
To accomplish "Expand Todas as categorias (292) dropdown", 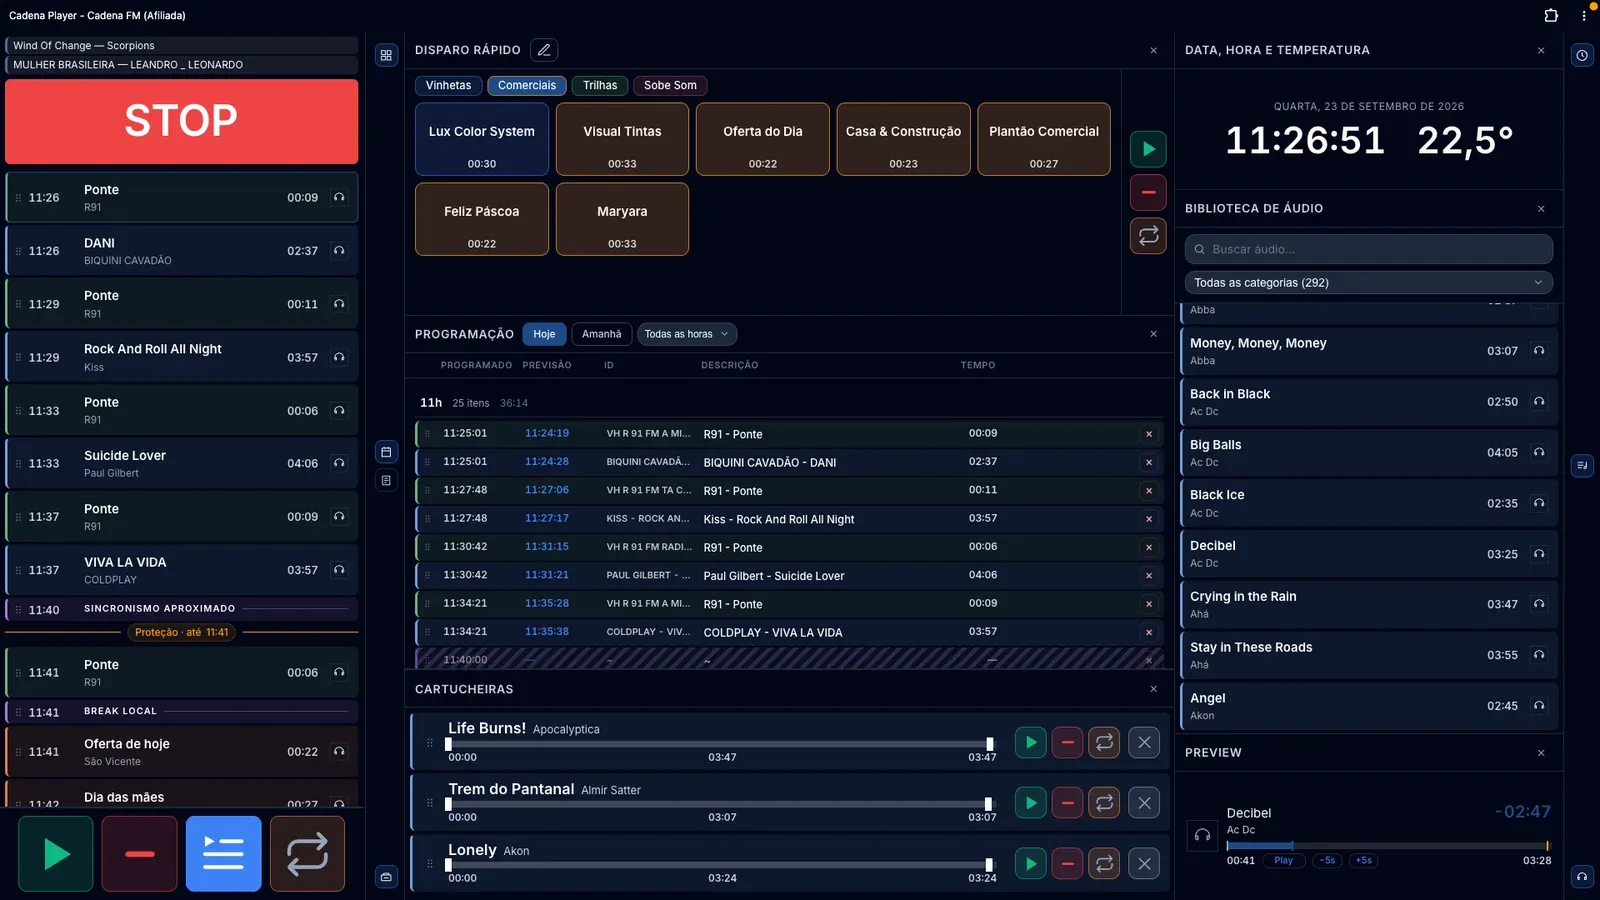I will click(x=1368, y=283).
